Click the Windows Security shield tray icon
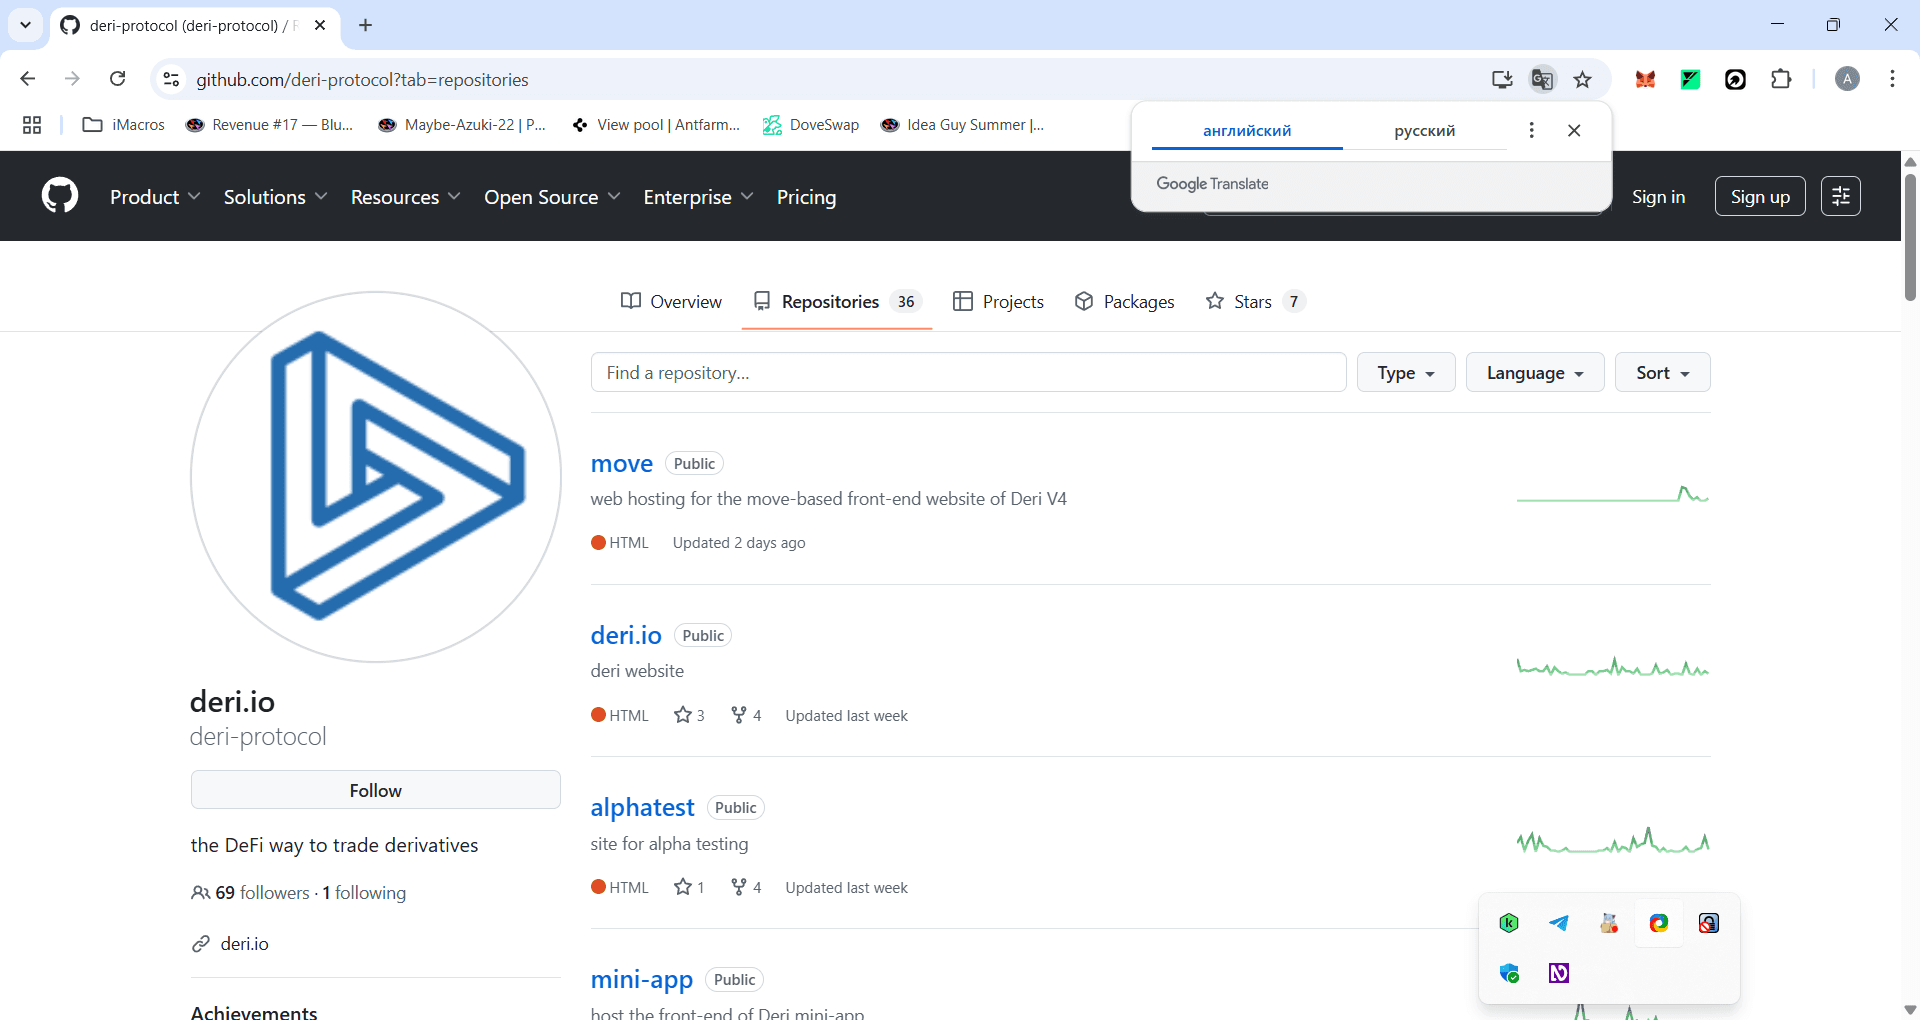 [x=1509, y=973]
